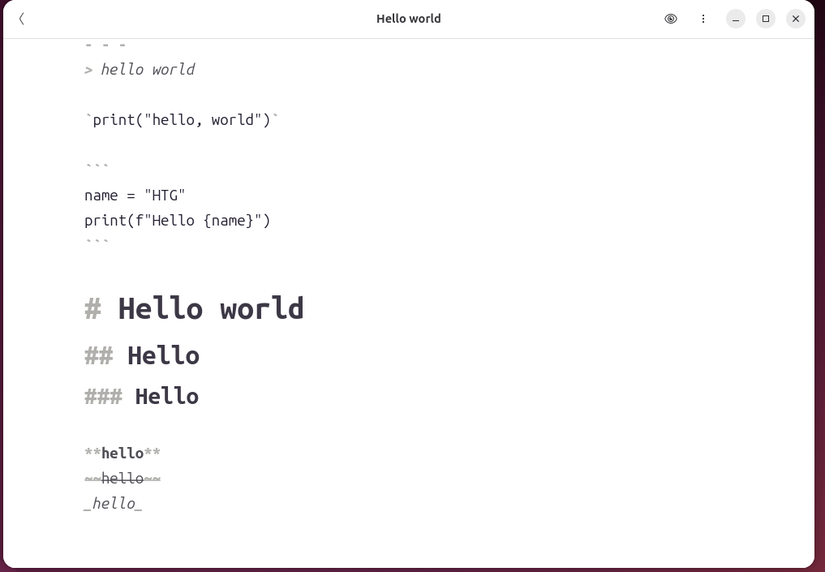The width and height of the screenshot is (825, 572).
Task: Click the line print(f"Hello {name}")
Action: (177, 220)
